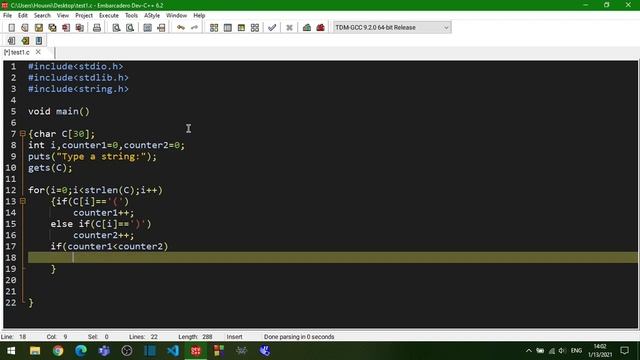Click the 'Insert' mode status bar entry
This screenshot has height=360, width=640.
coord(234,337)
